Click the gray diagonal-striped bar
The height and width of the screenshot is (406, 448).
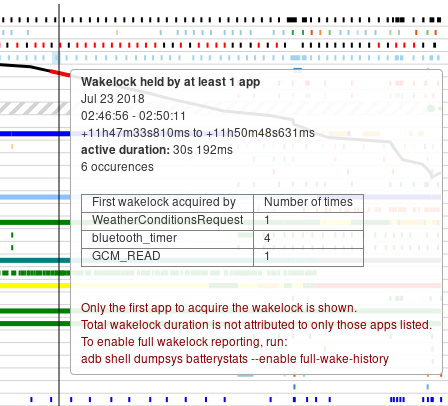(x=35, y=108)
